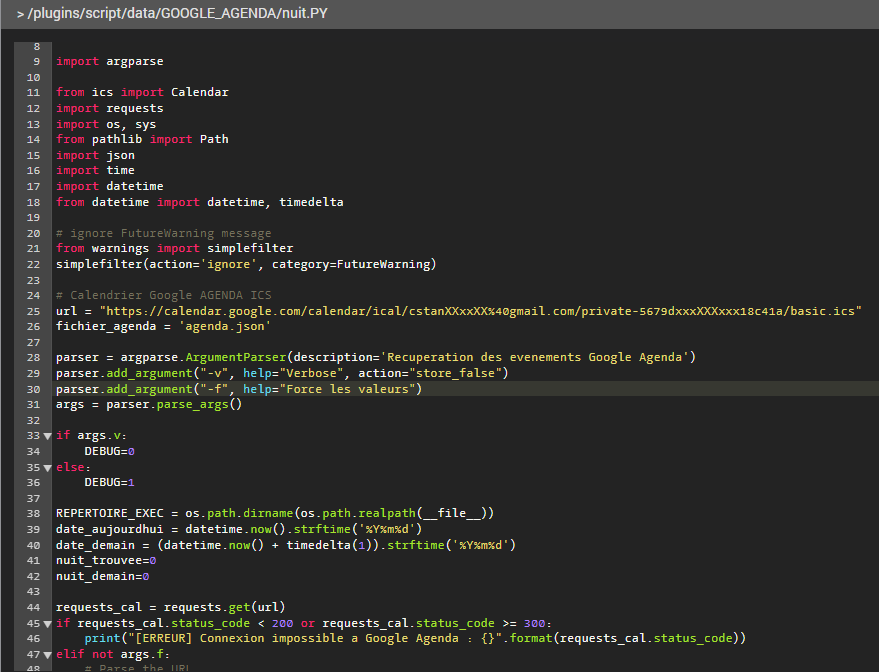Click the 'Force les valeurs' help string

click(348, 389)
